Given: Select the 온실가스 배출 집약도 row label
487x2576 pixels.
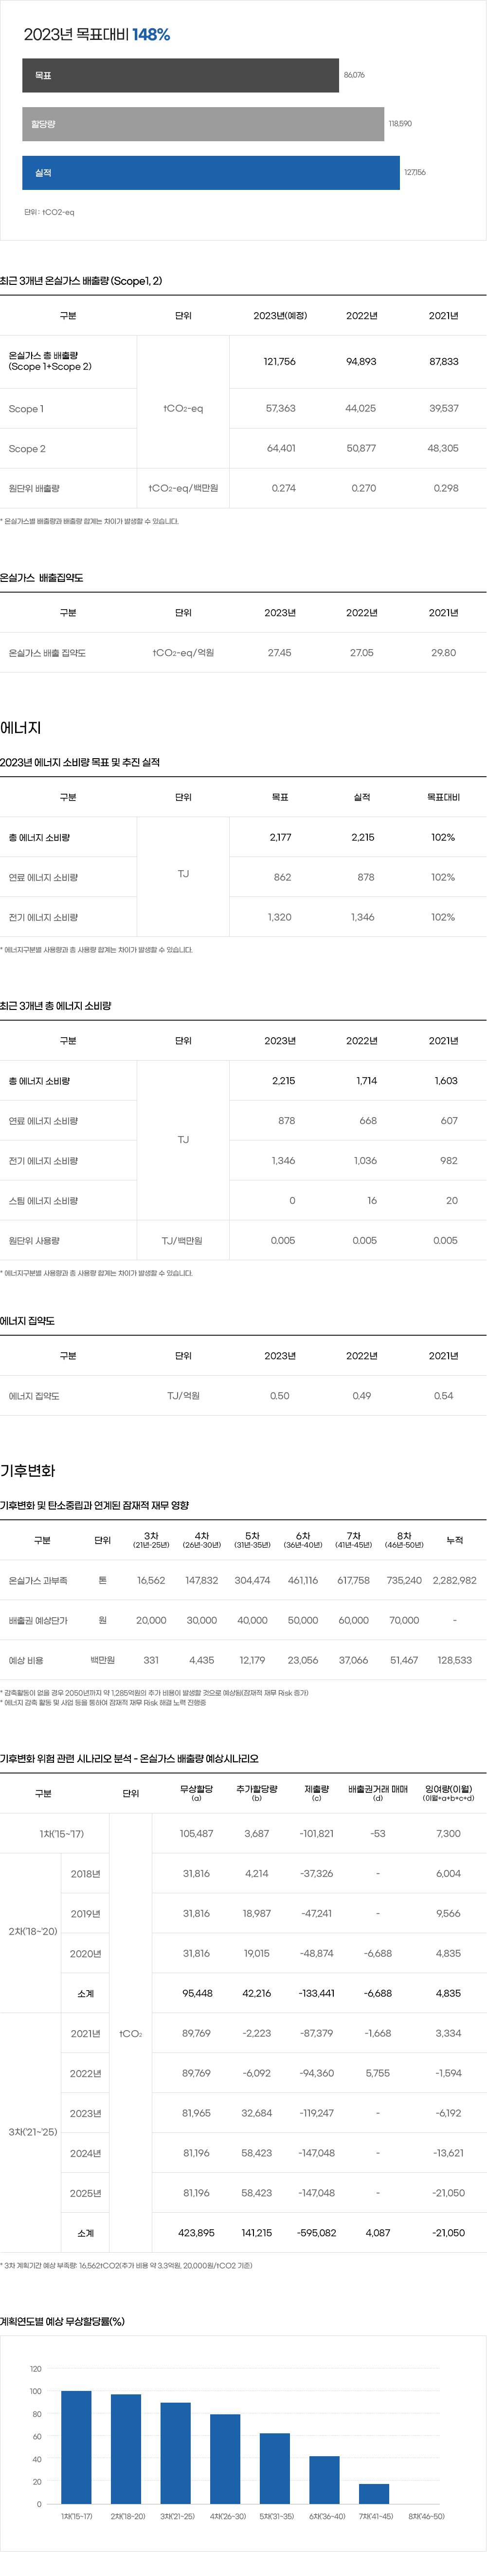Looking at the screenshot, I should (47, 653).
